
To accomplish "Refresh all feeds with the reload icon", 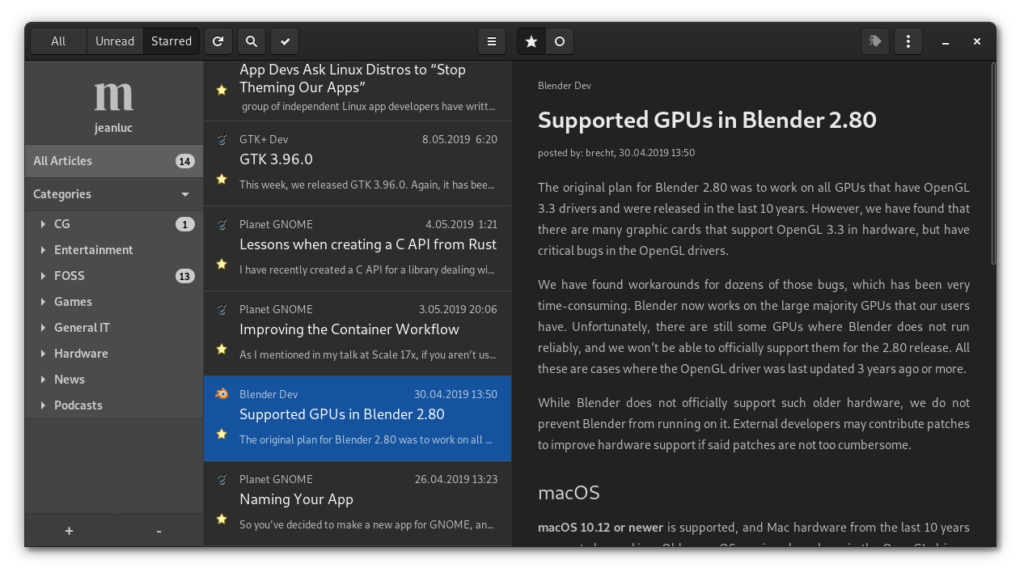I will 218,40.
